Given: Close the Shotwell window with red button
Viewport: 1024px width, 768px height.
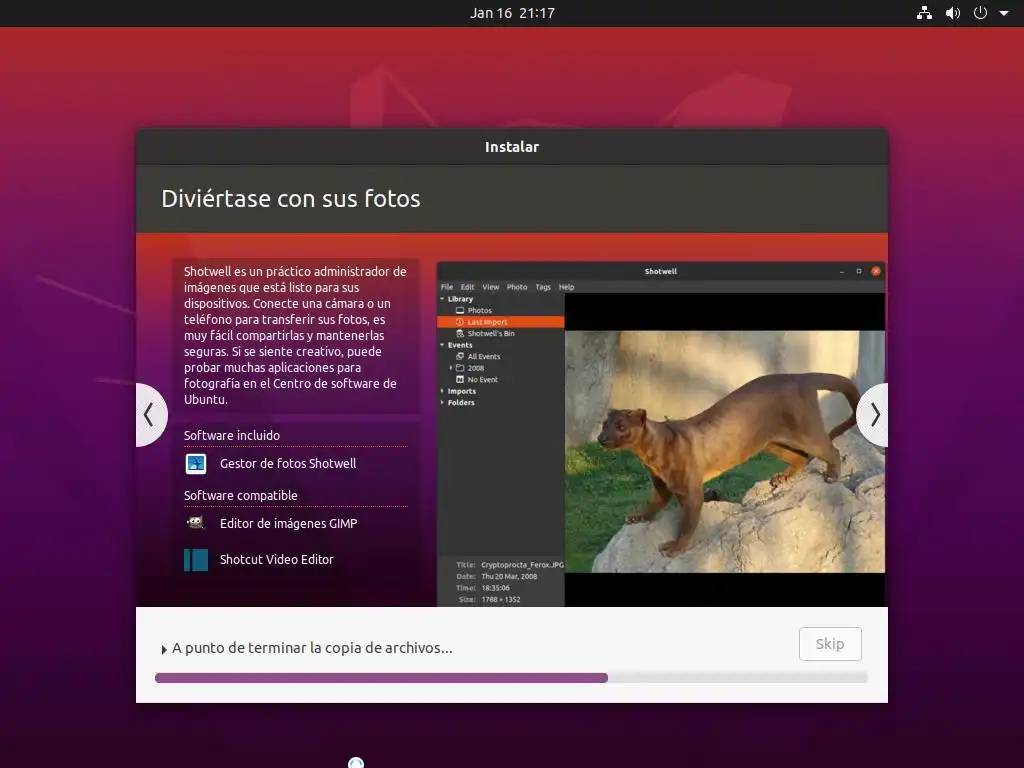Looking at the screenshot, I should click(x=876, y=271).
